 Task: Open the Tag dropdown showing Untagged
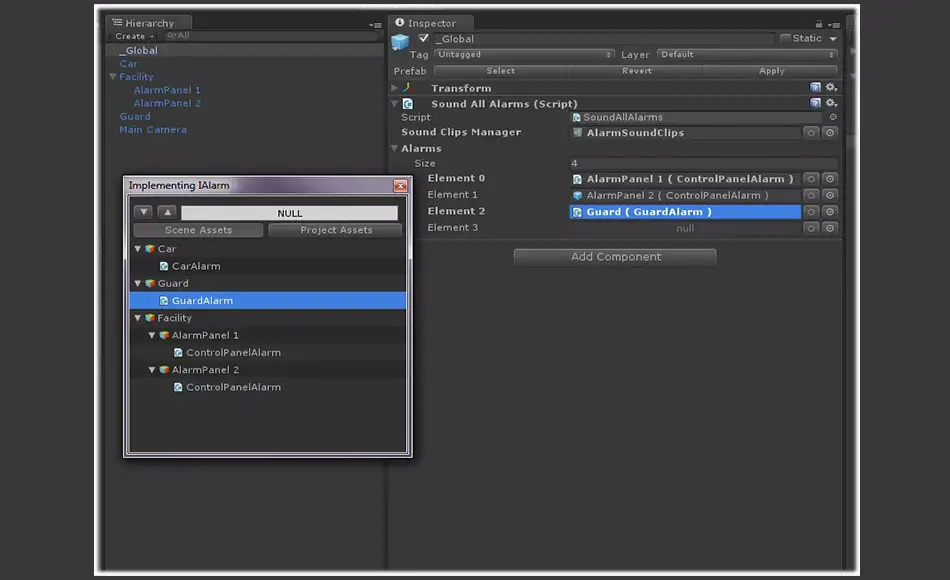tap(524, 55)
